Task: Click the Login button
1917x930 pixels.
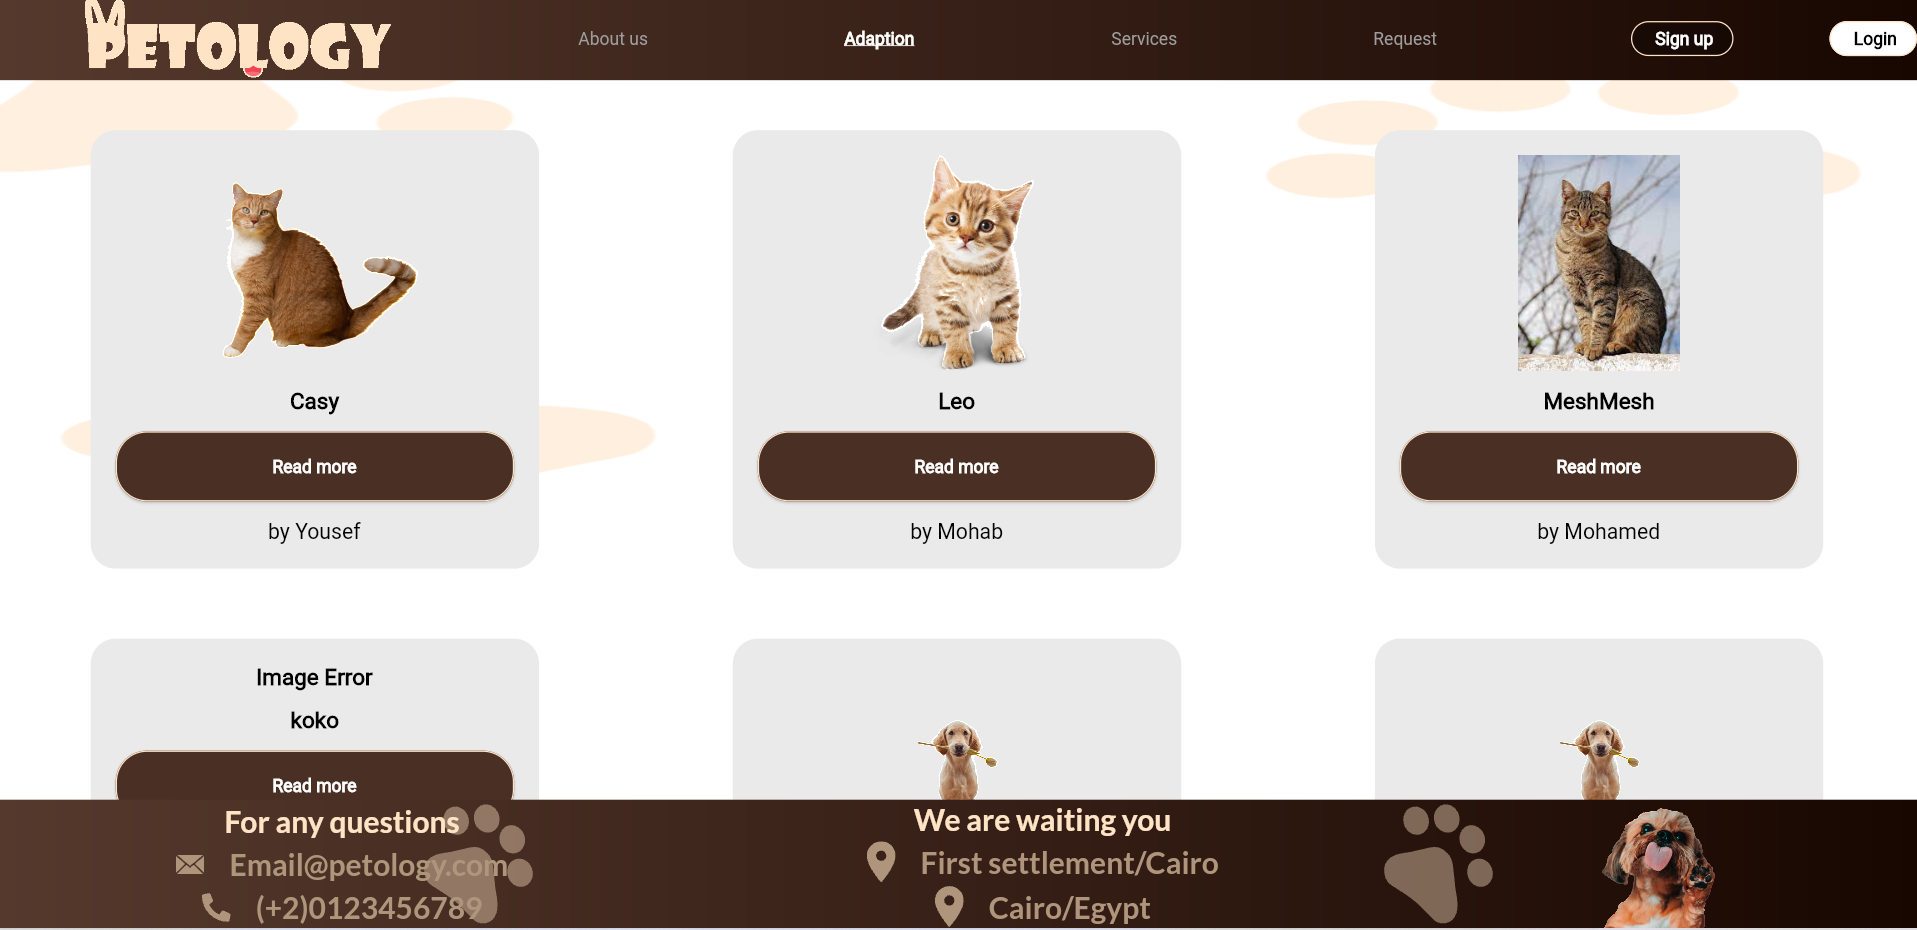Action: click(x=1873, y=39)
